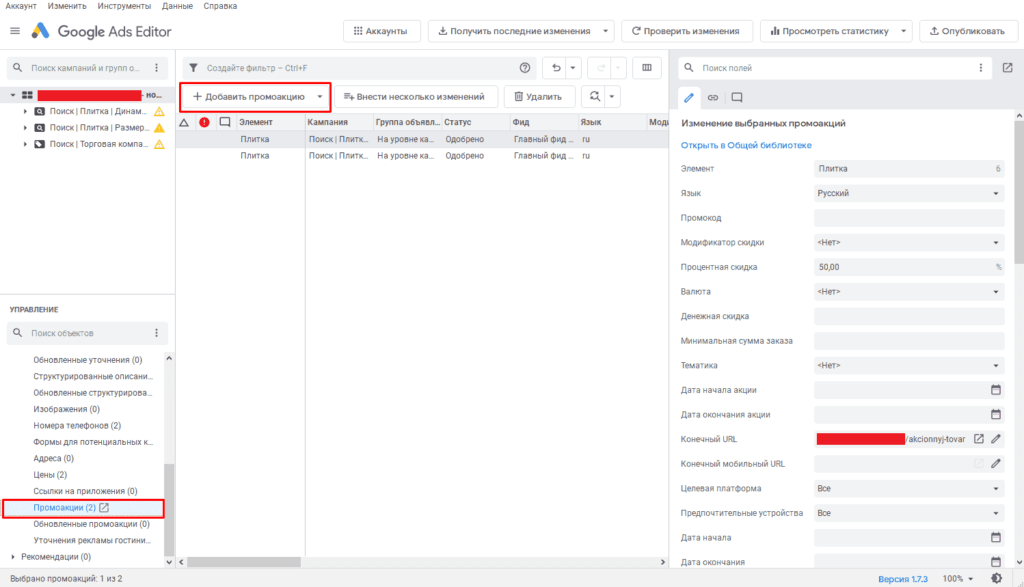Open the settings gear in status bar

pyautogui.click(x=997, y=579)
